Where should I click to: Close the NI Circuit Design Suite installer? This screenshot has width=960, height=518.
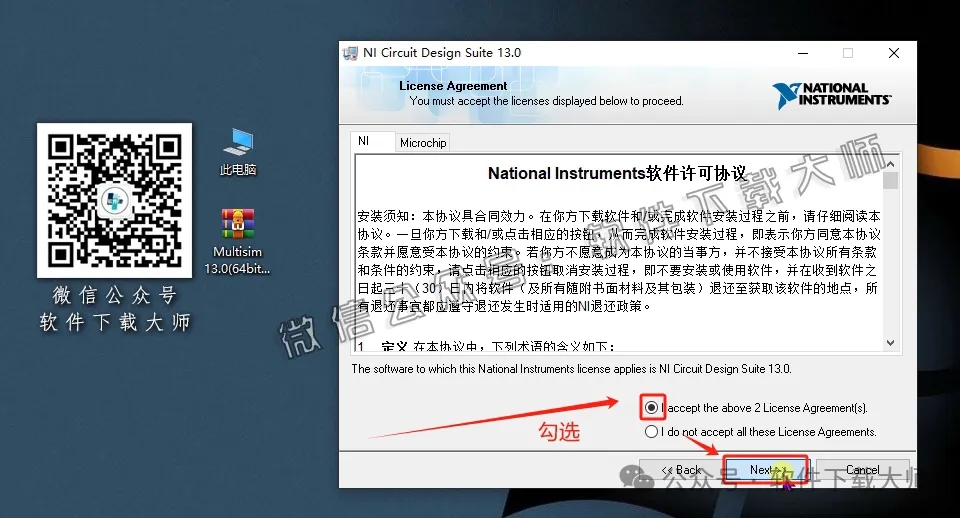[894, 53]
